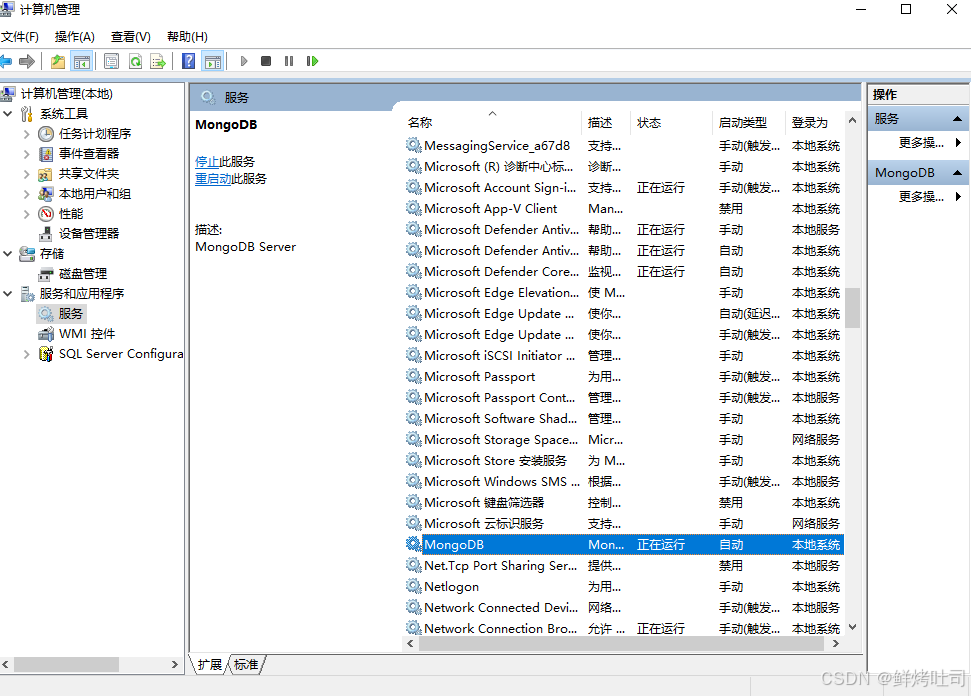
Task: Expand the 共享文件夹 node arrow
Action: [27, 174]
